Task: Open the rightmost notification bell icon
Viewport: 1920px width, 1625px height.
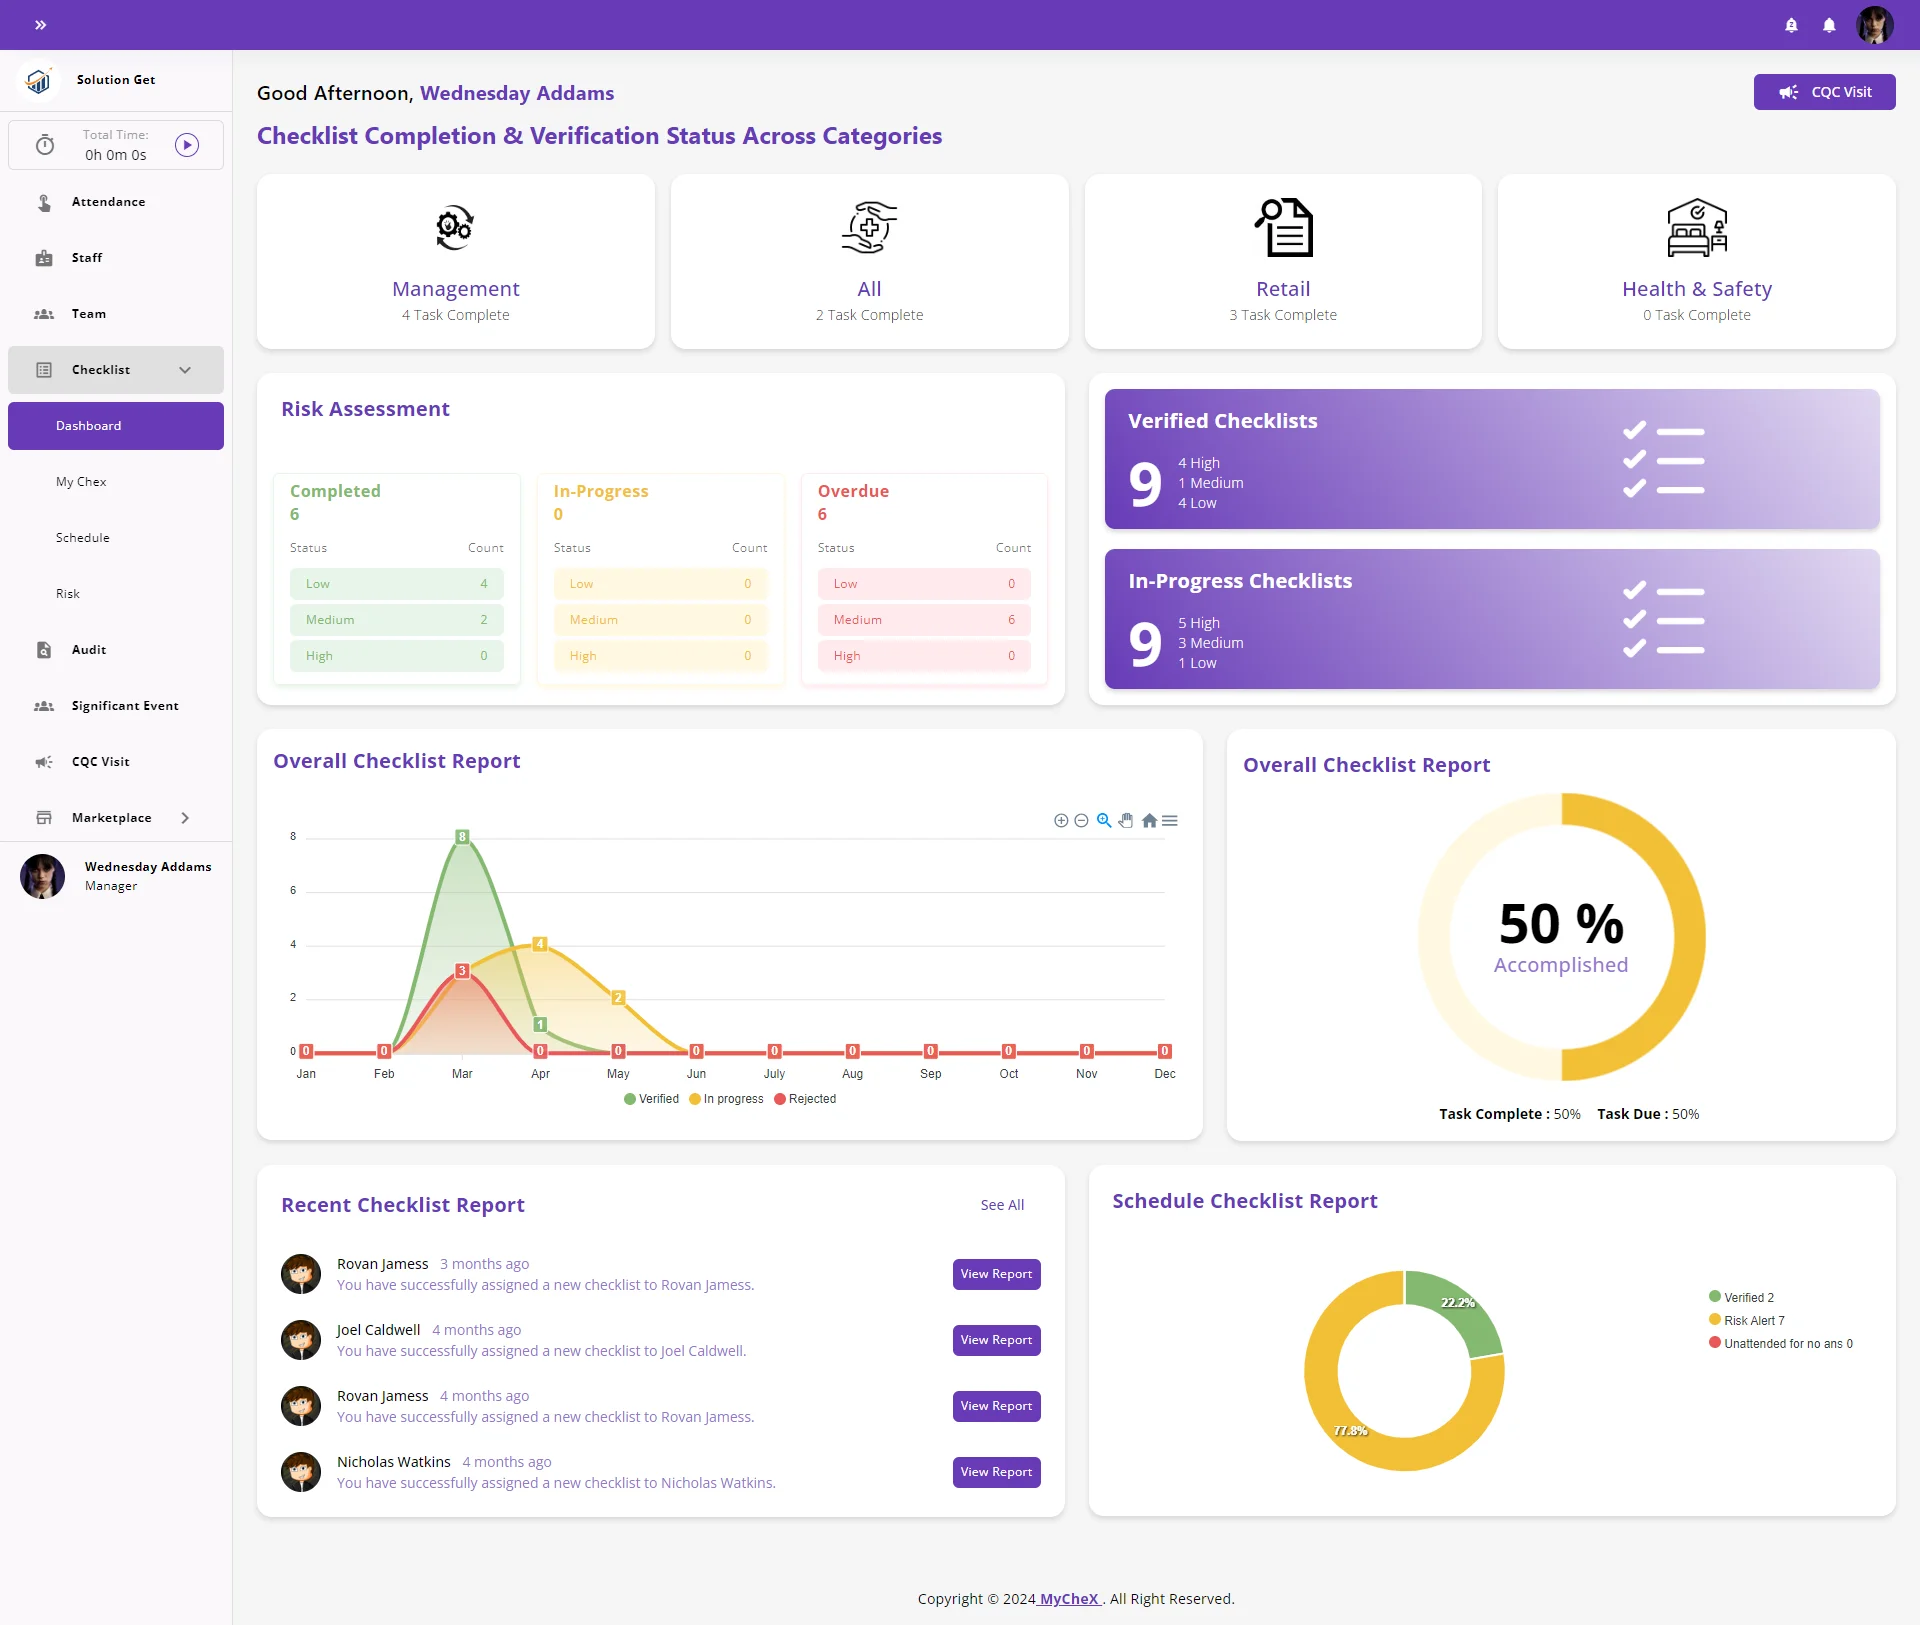Action: (1829, 25)
